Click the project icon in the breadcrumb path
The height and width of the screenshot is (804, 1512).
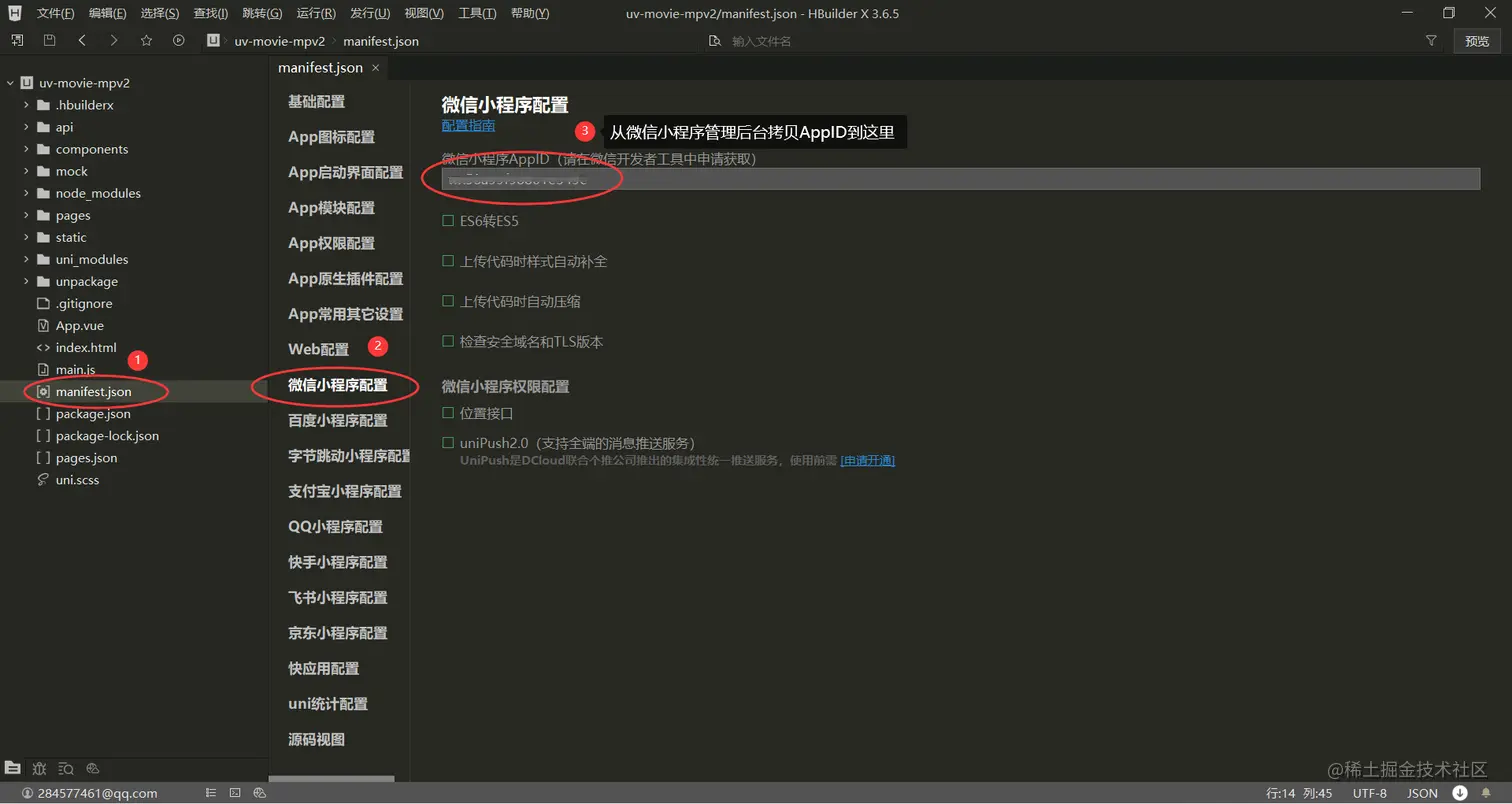click(x=213, y=41)
